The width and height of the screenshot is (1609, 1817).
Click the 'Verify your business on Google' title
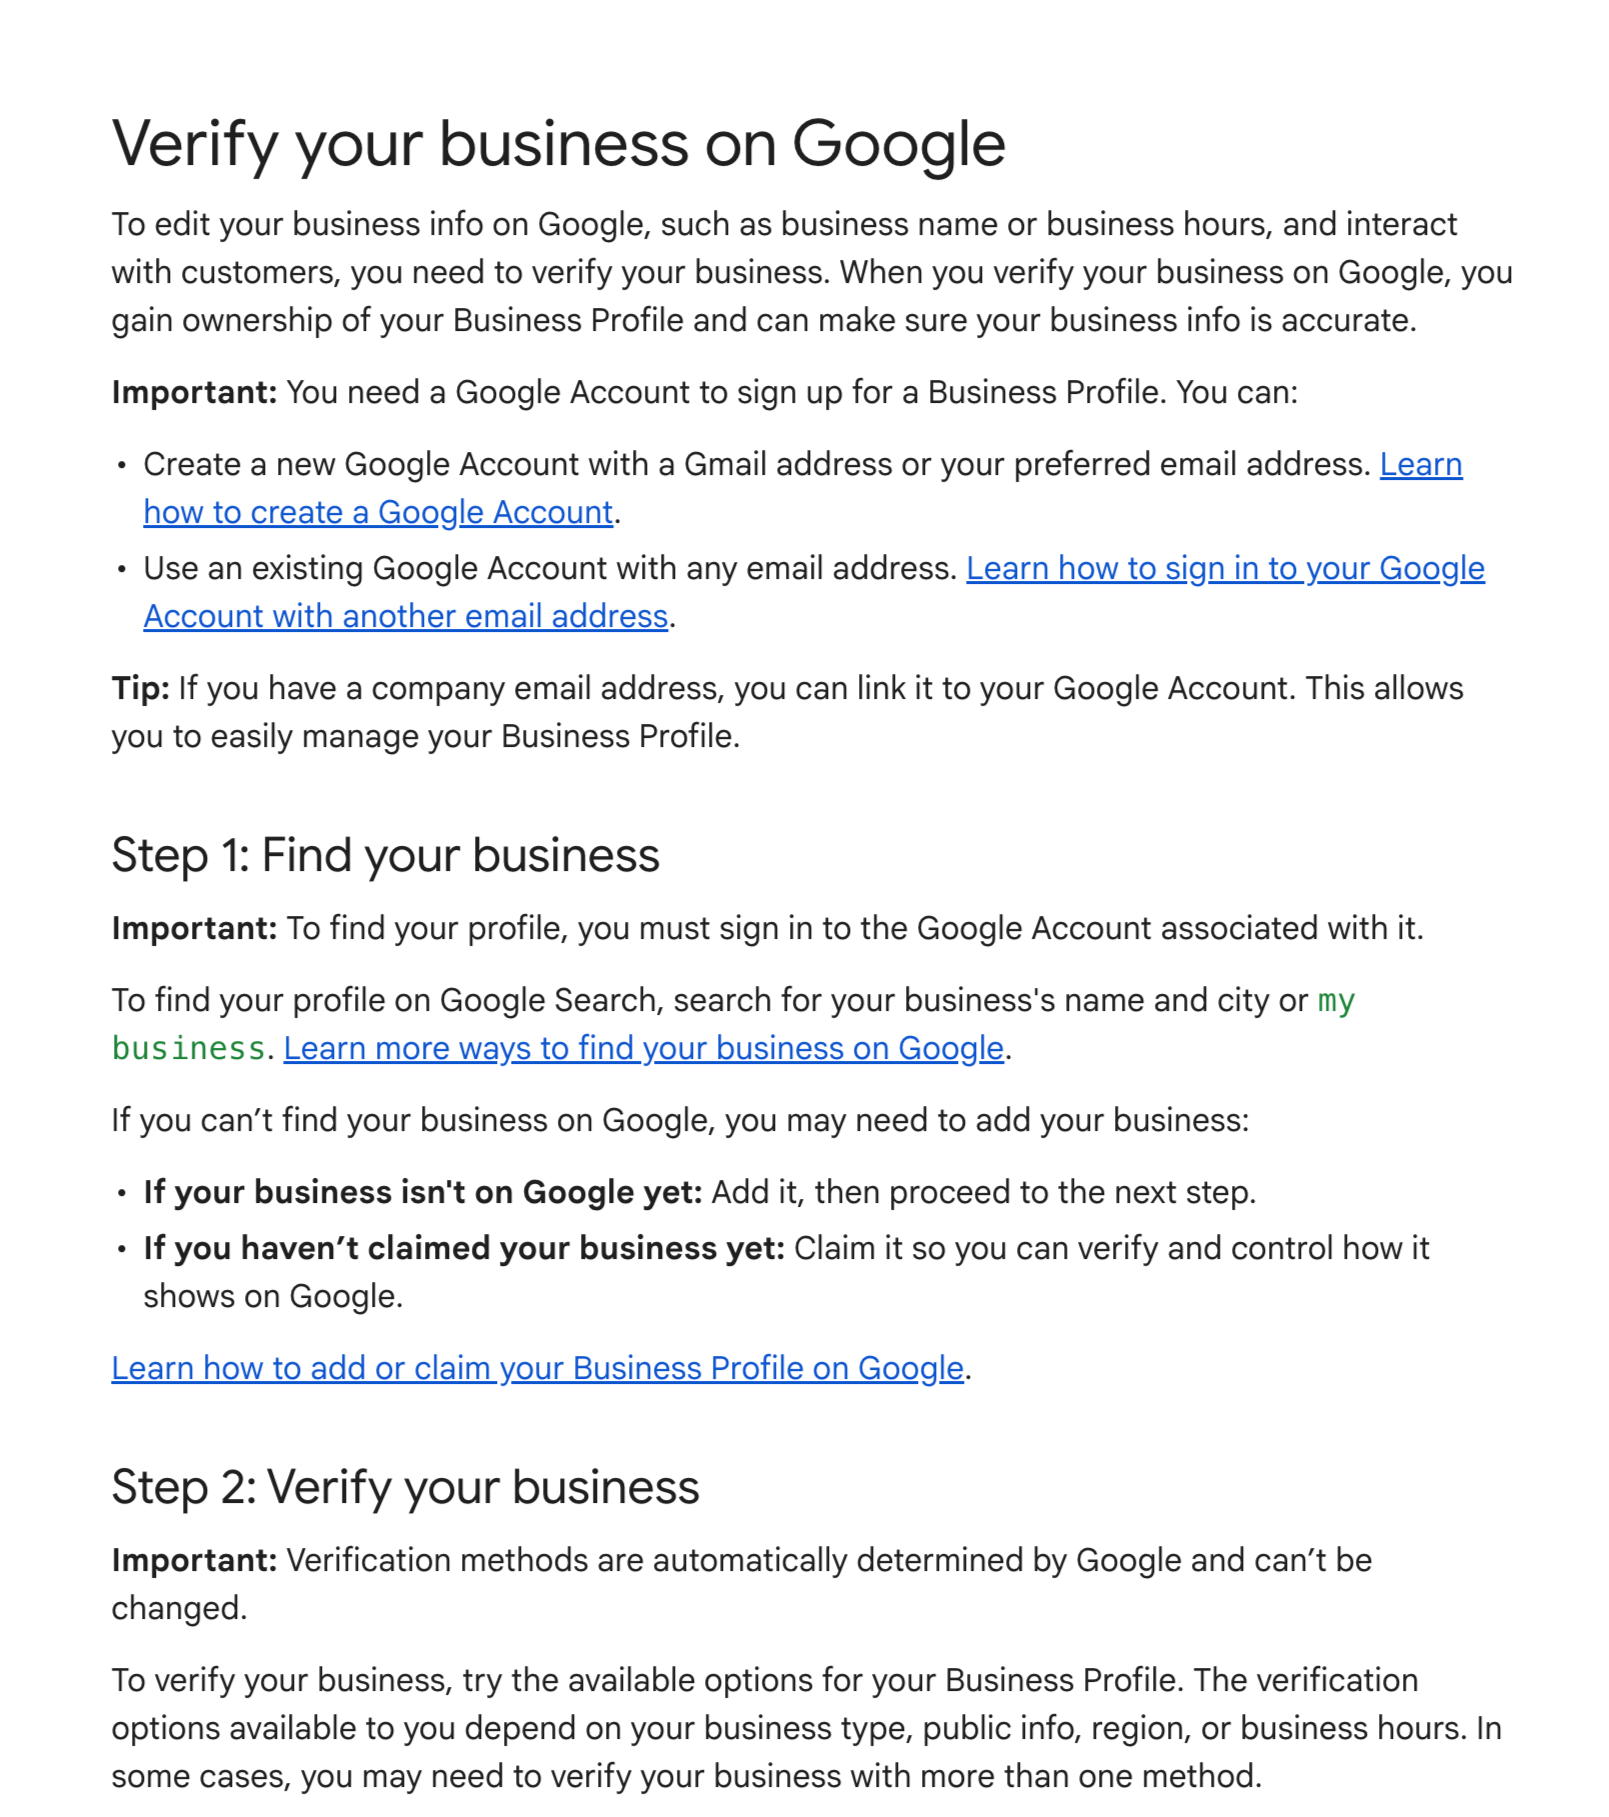click(558, 144)
